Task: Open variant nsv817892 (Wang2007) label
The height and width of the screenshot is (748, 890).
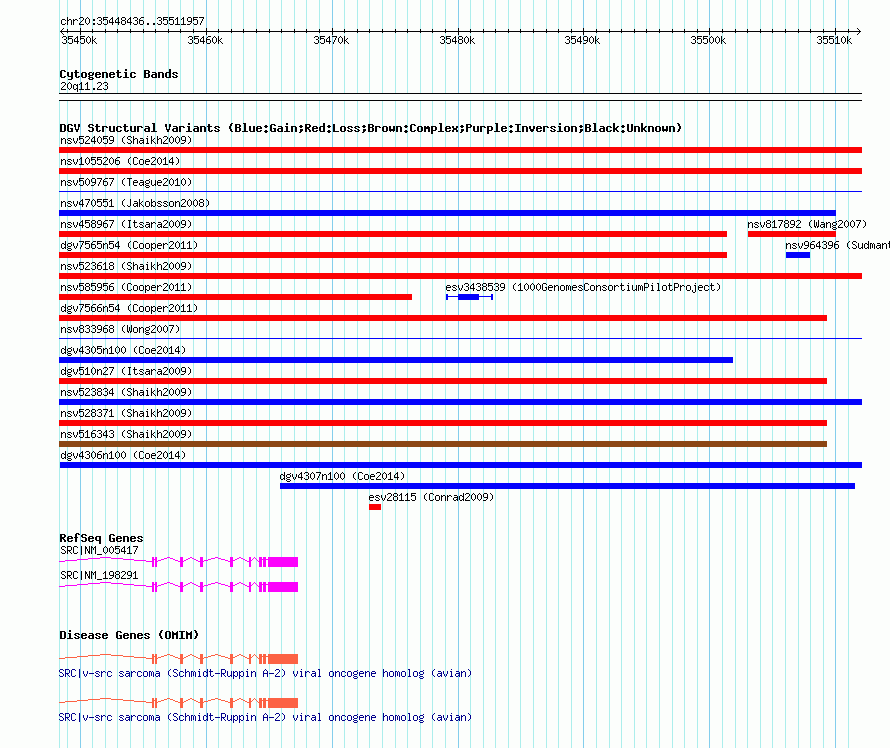Action: 807,224
